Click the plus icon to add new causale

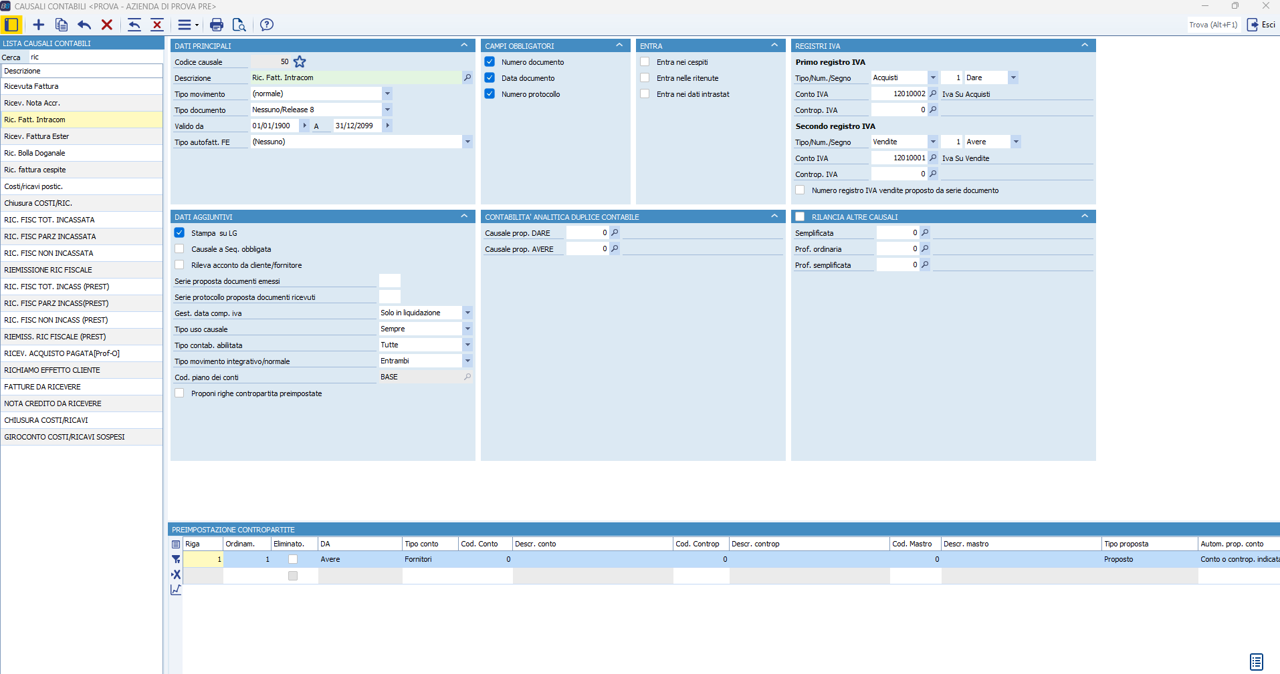[x=38, y=25]
